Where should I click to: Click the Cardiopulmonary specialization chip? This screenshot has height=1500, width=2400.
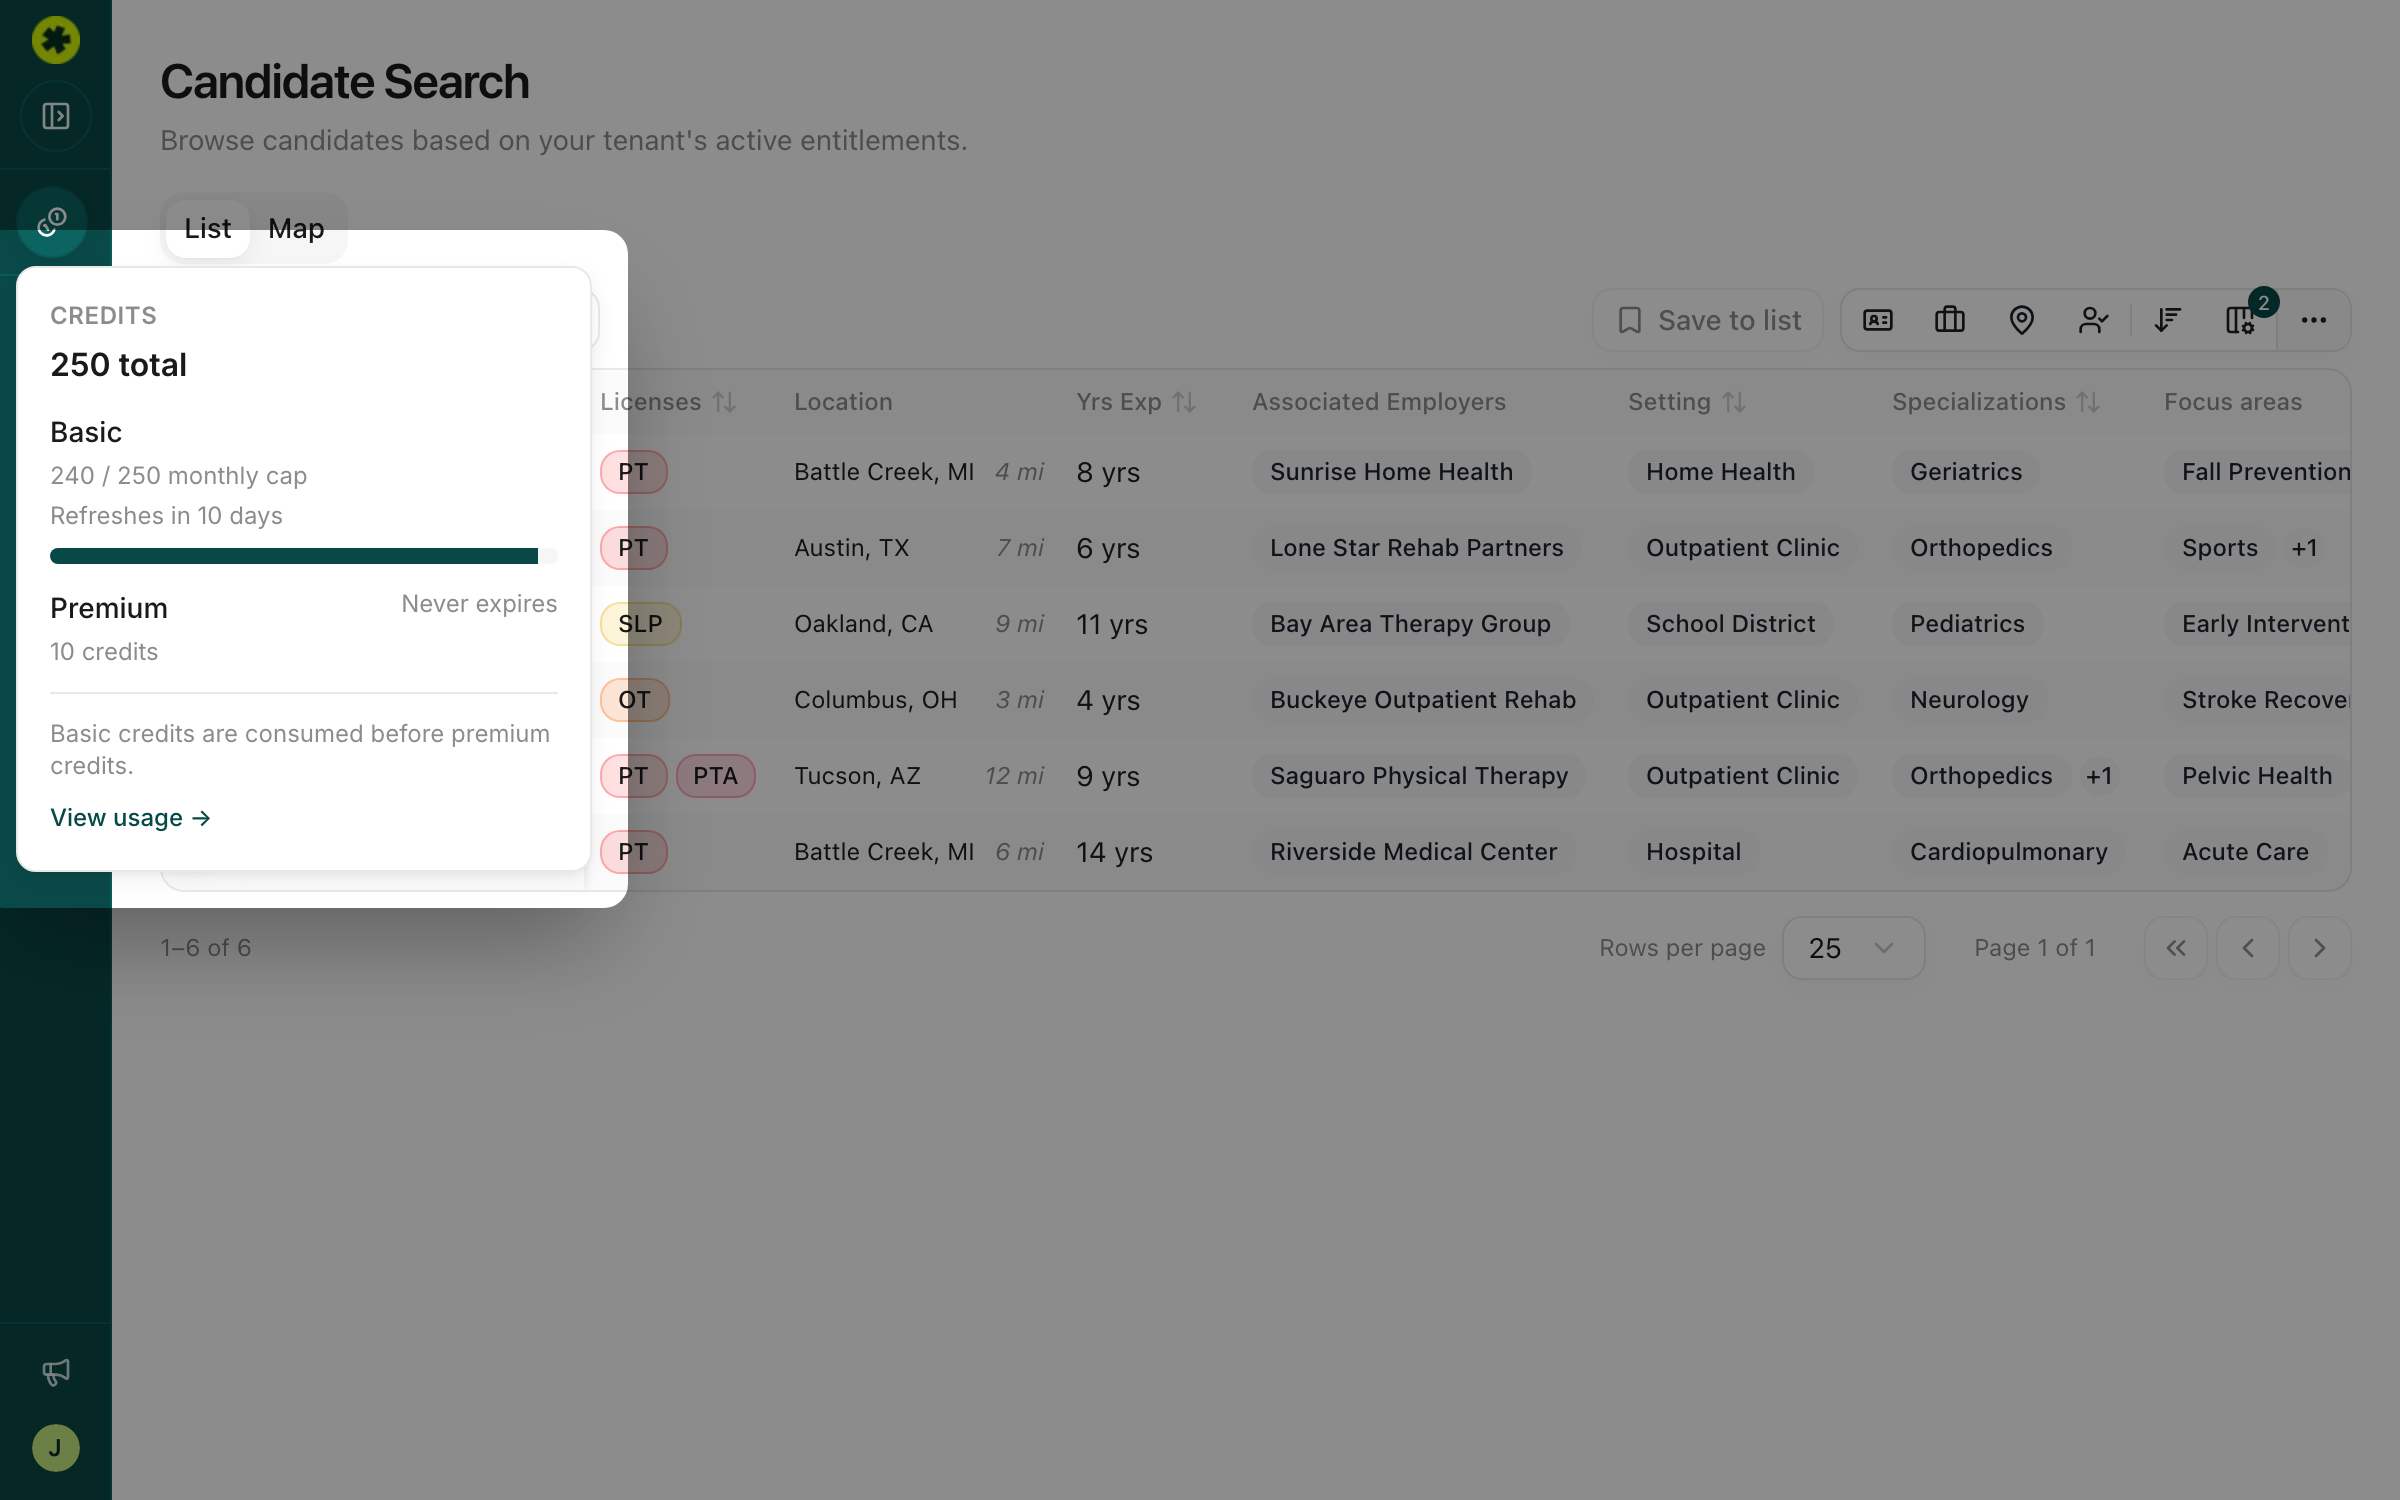click(x=2009, y=852)
